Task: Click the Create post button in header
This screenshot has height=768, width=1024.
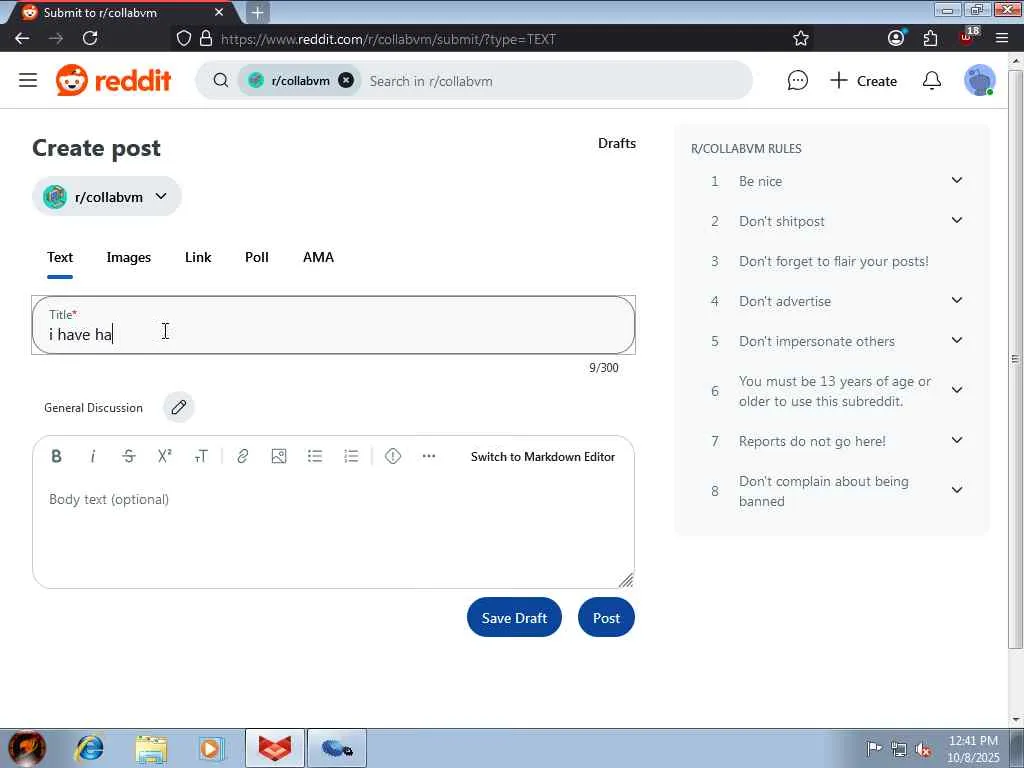Action: pos(863,80)
